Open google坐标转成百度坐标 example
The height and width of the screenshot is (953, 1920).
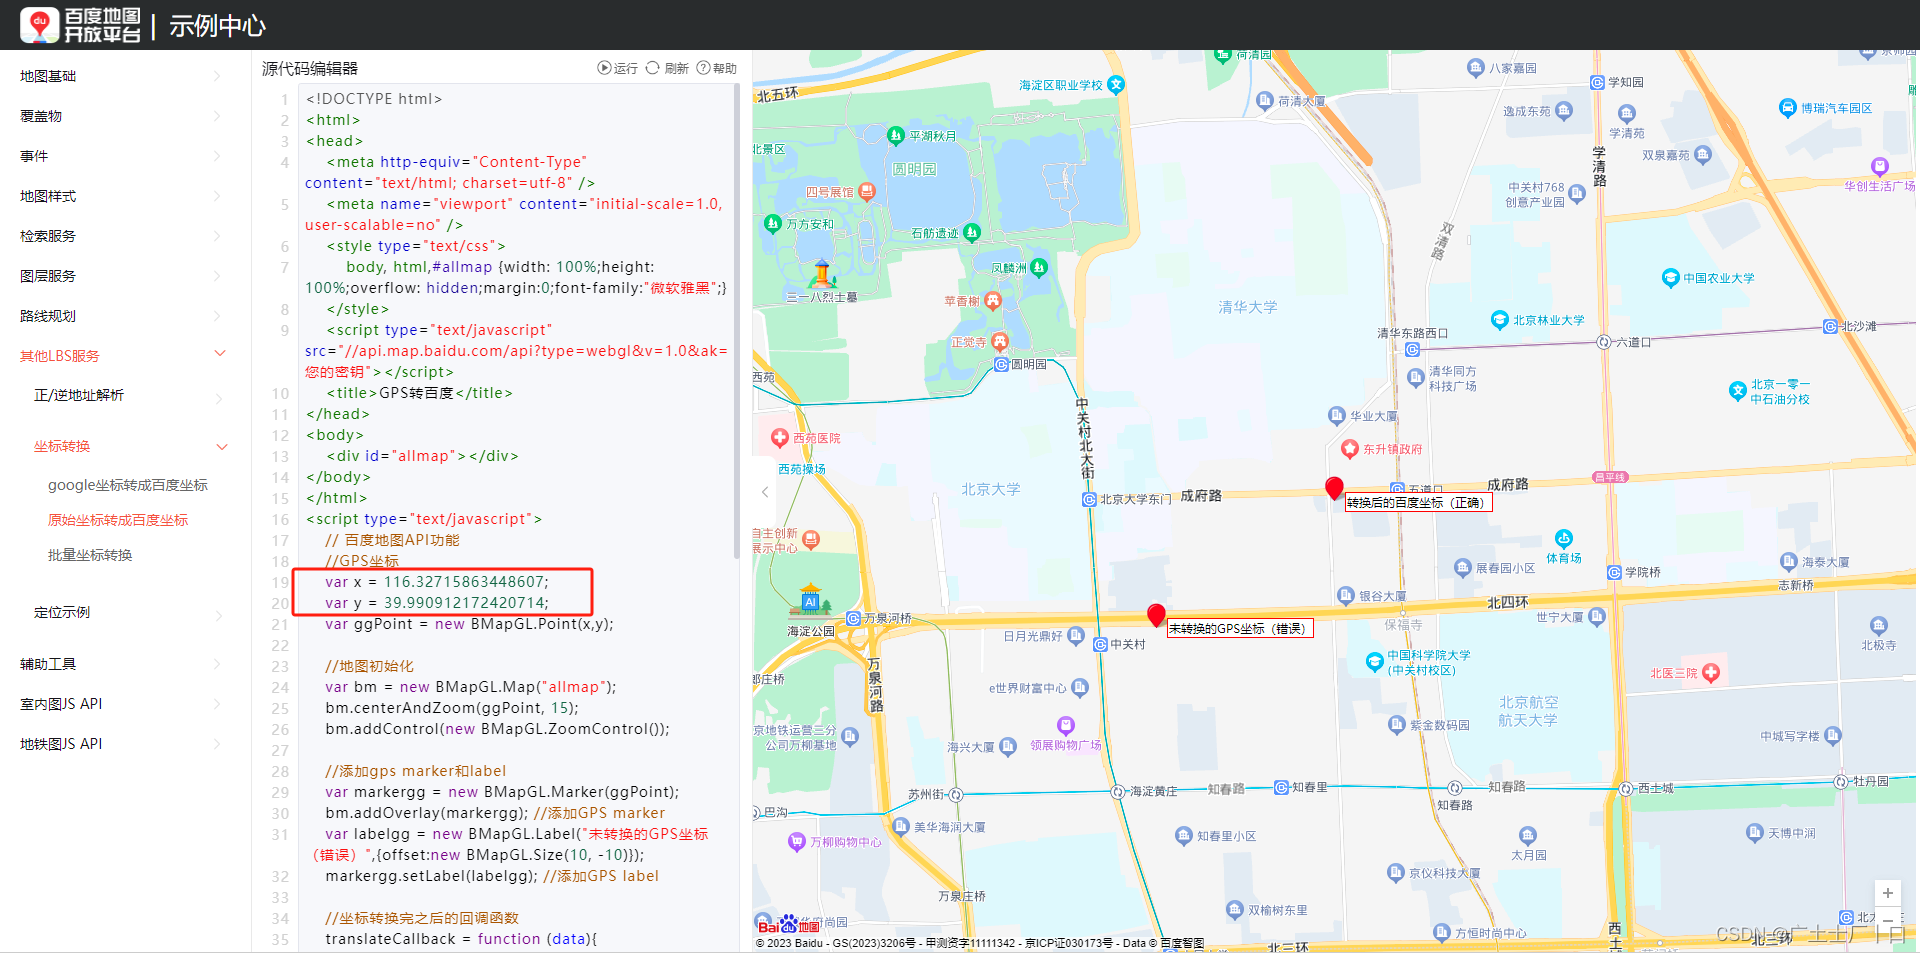coord(128,485)
